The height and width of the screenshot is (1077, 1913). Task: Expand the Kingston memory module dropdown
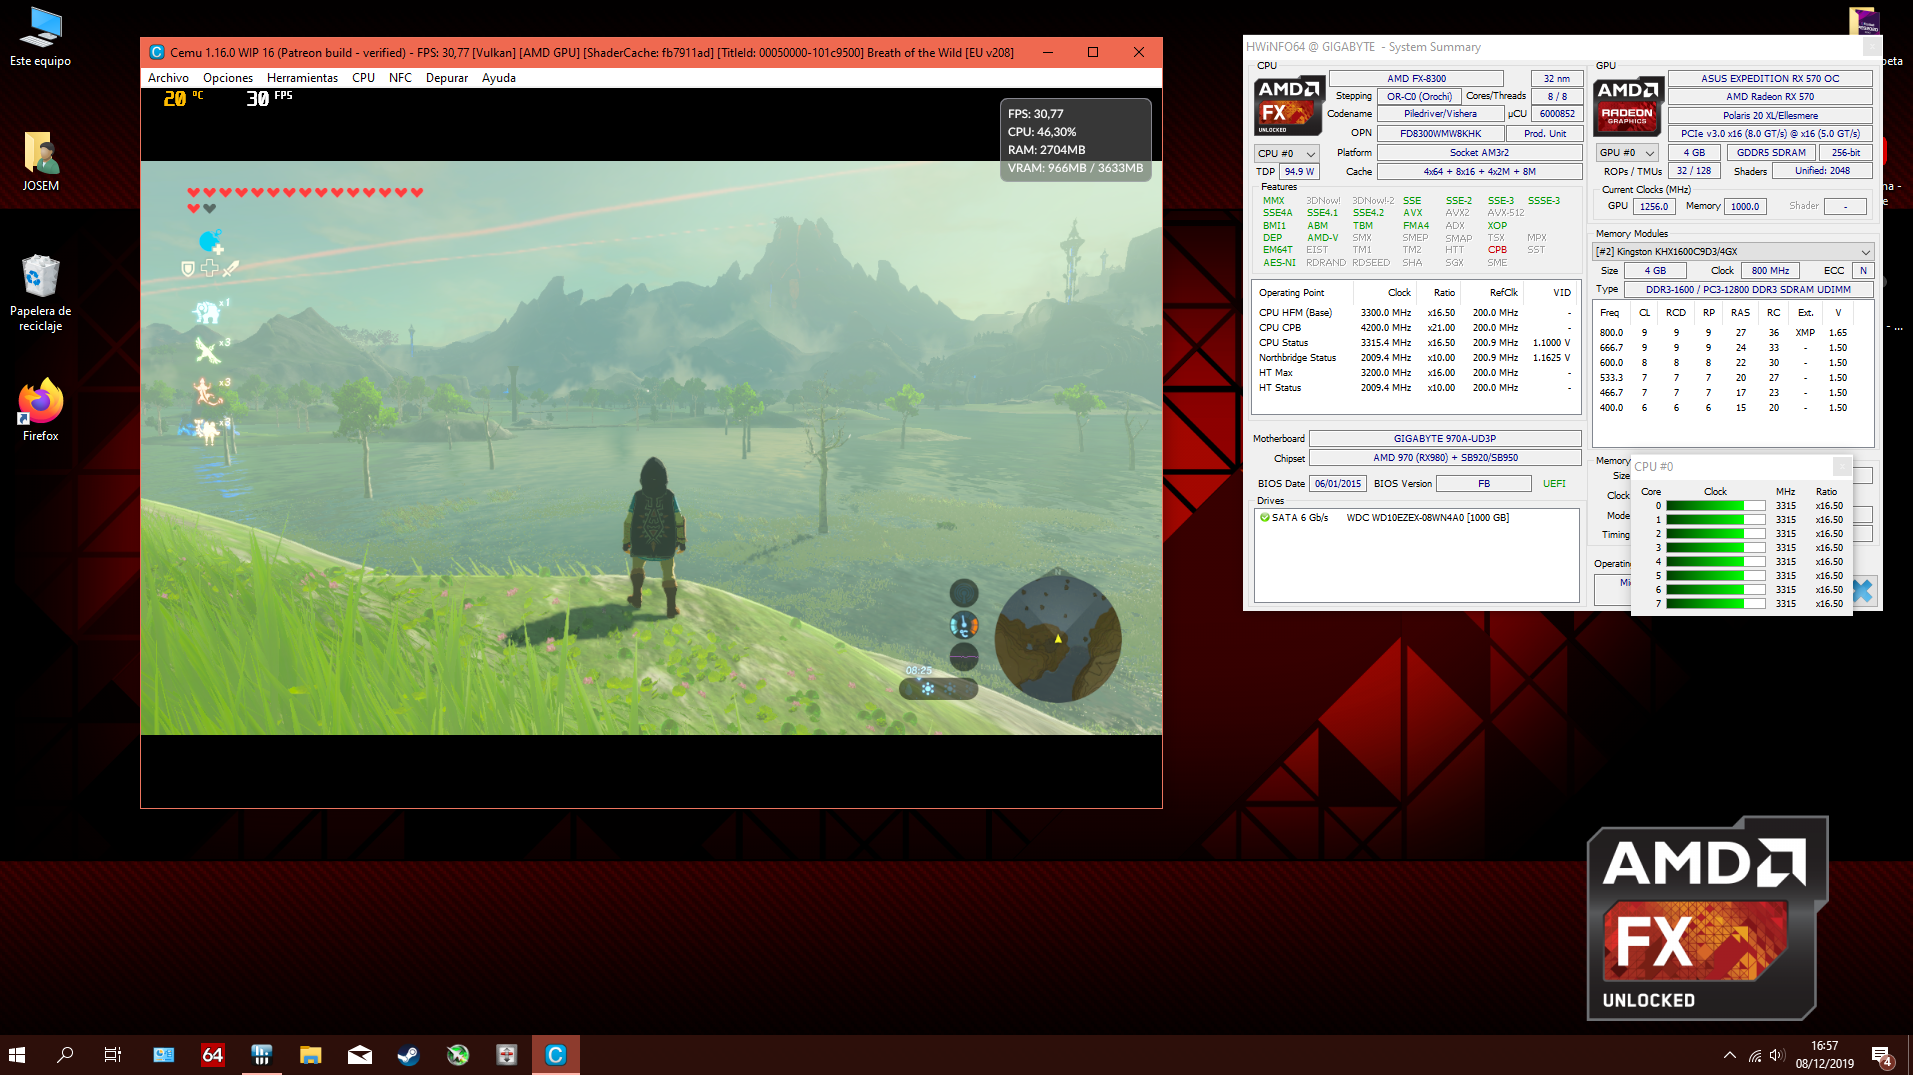[x=1733, y=252]
